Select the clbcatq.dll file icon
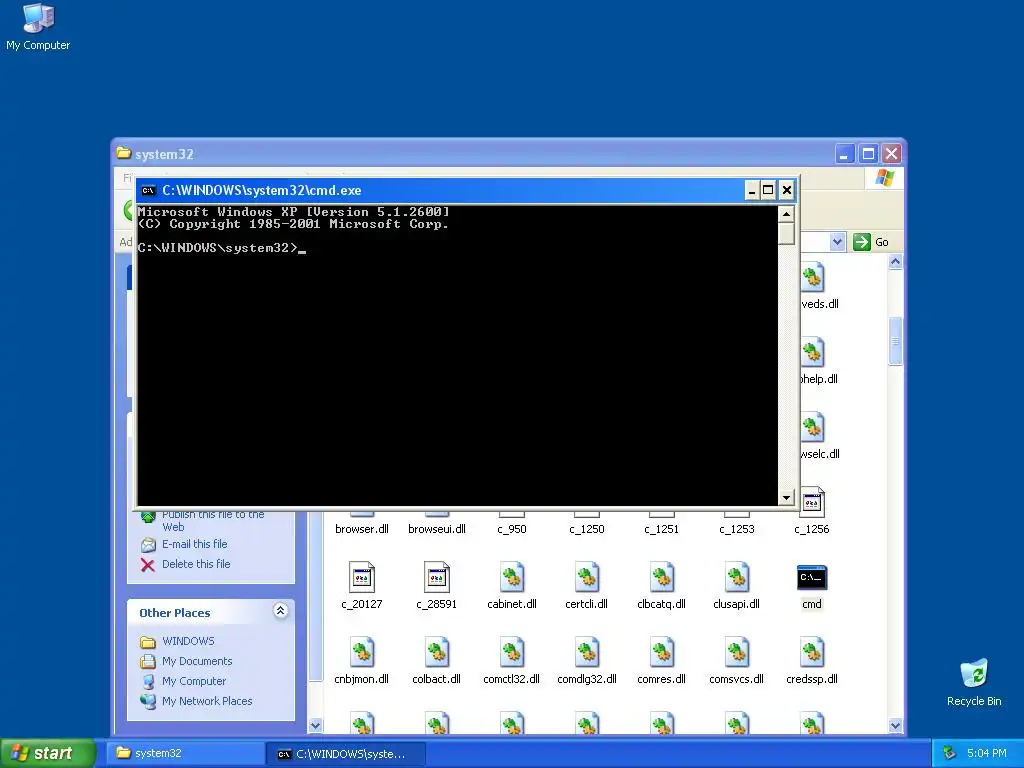This screenshot has width=1024, height=768. point(662,577)
